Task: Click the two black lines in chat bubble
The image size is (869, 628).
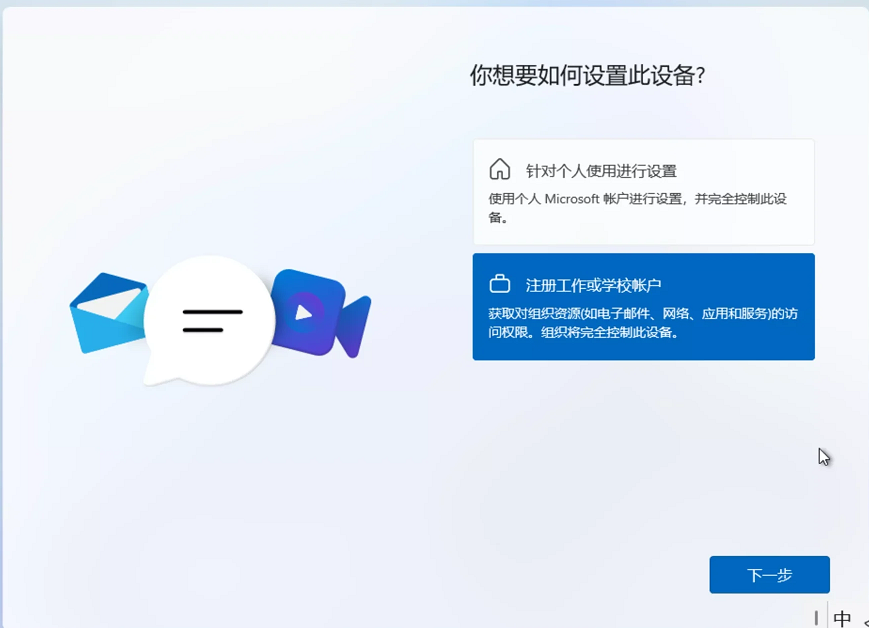Action: 212,320
